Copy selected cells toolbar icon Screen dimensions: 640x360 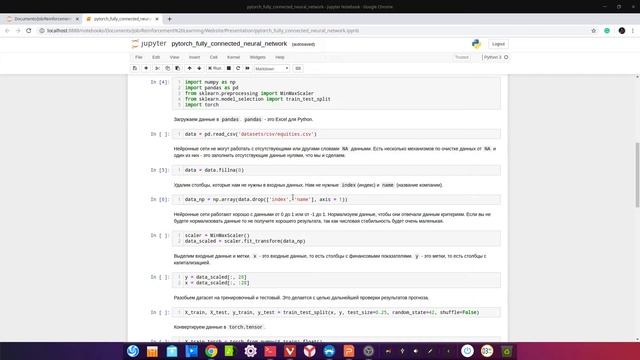[x=167, y=69]
